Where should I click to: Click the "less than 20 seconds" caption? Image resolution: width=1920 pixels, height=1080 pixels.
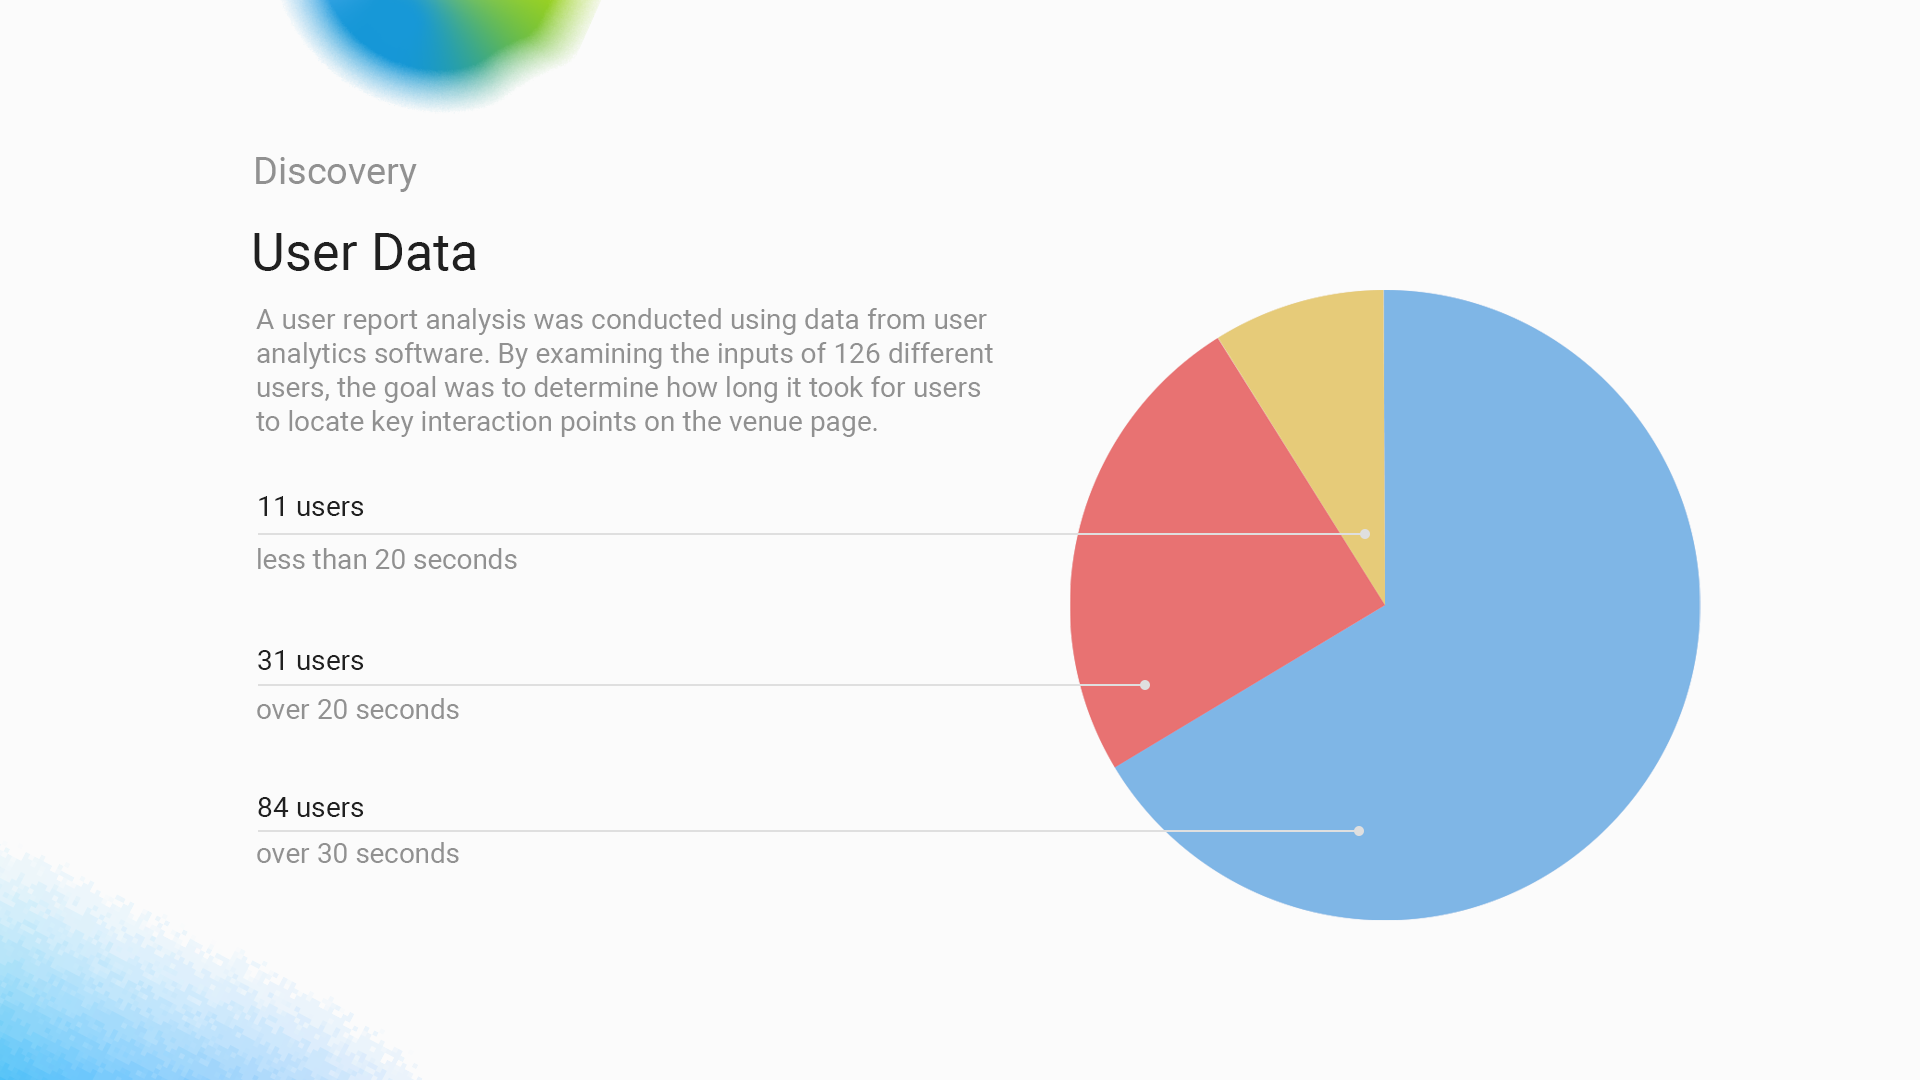pyautogui.click(x=386, y=560)
